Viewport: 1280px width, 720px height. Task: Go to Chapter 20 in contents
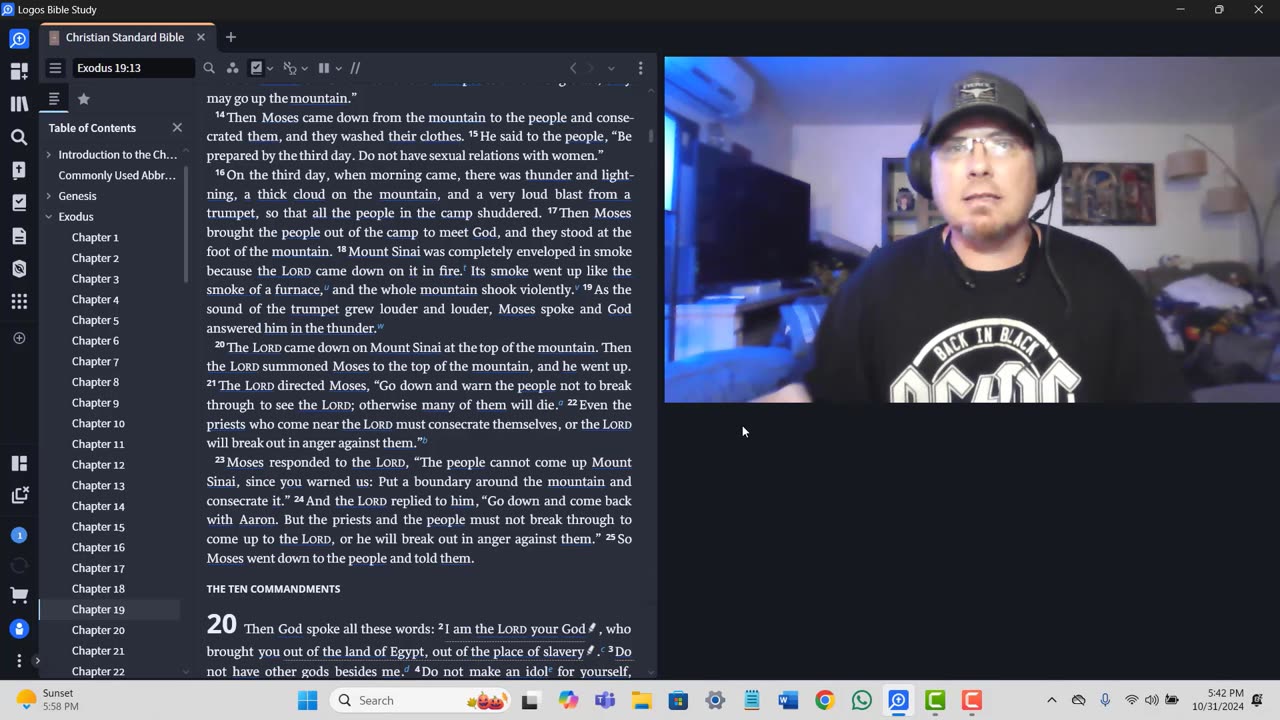(x=98, y=630)
